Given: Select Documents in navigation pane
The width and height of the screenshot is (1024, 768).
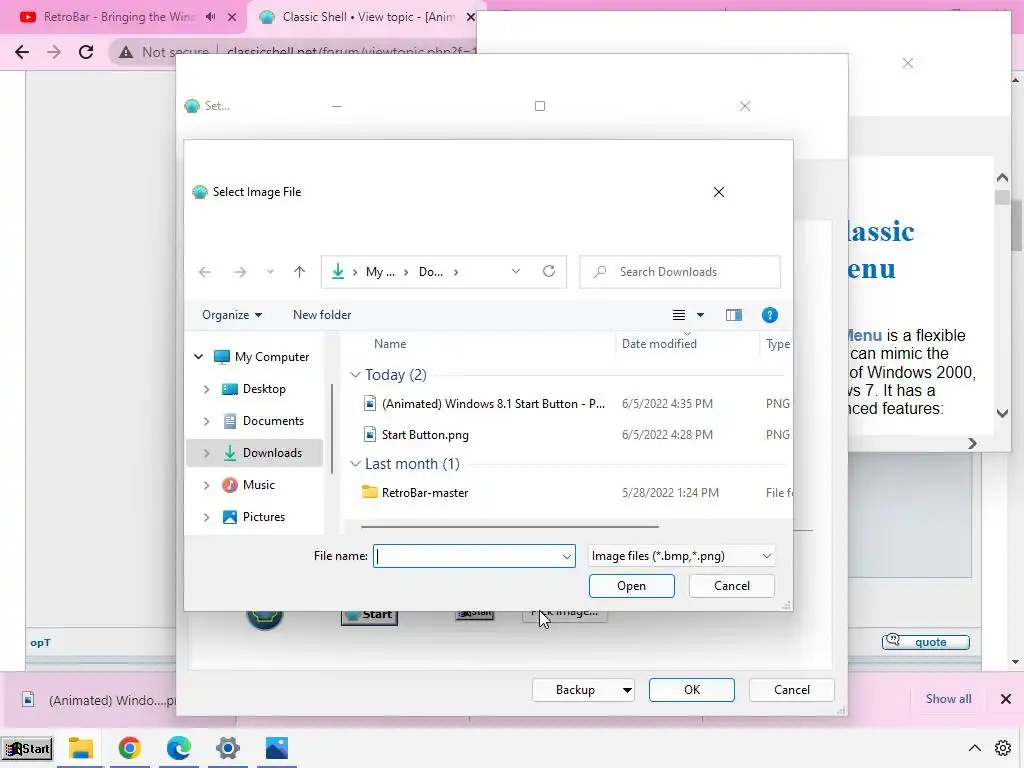Looking at the screenshot, I should [263, 421].
